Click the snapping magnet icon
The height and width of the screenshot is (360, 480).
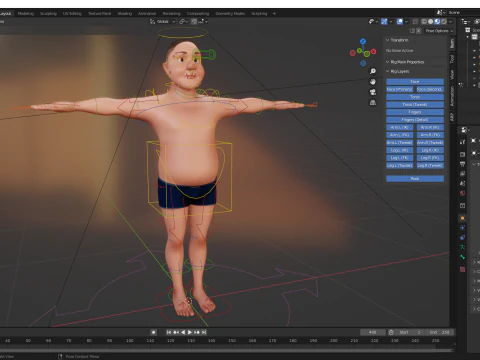194,21
